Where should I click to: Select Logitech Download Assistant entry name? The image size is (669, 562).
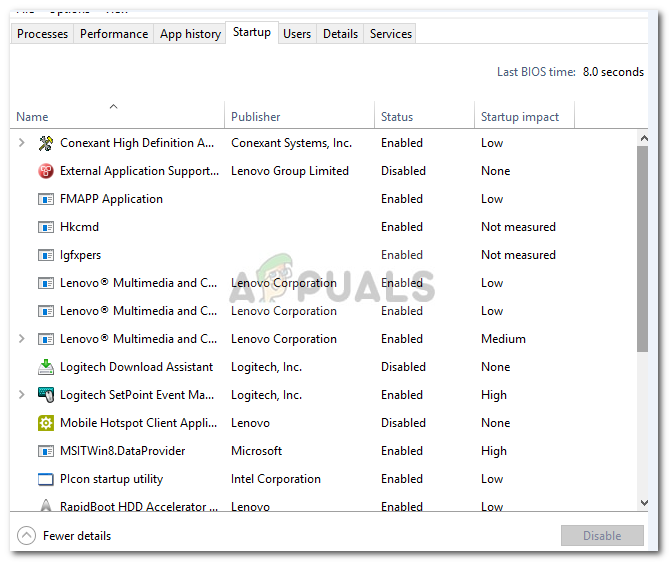pyautogui.click(x=137, y=367)
